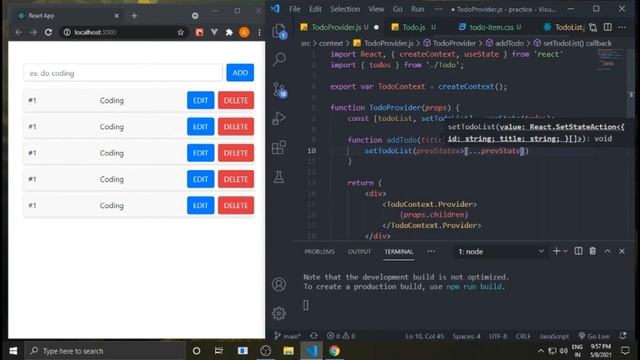This screenshot has width=640, height=360.
Task: Split the editor to the right
Action: tap(608, 27)
